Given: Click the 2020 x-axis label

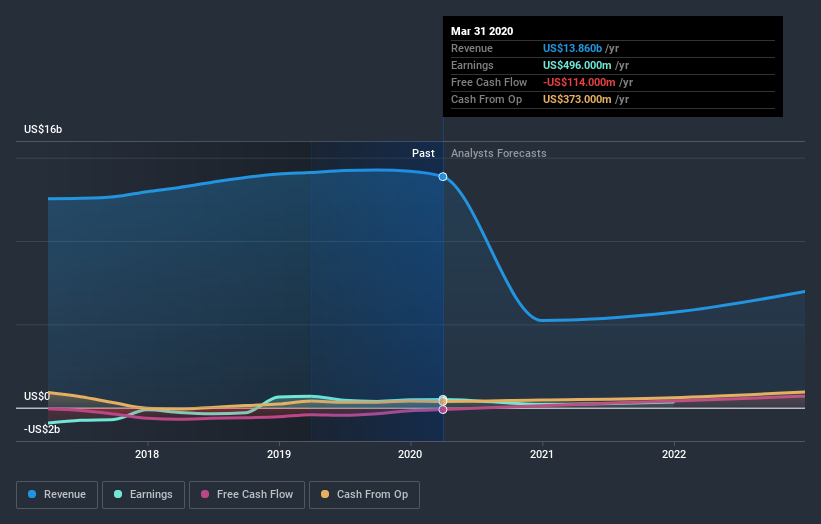Looking at the screenshot, I should point(410,454).
